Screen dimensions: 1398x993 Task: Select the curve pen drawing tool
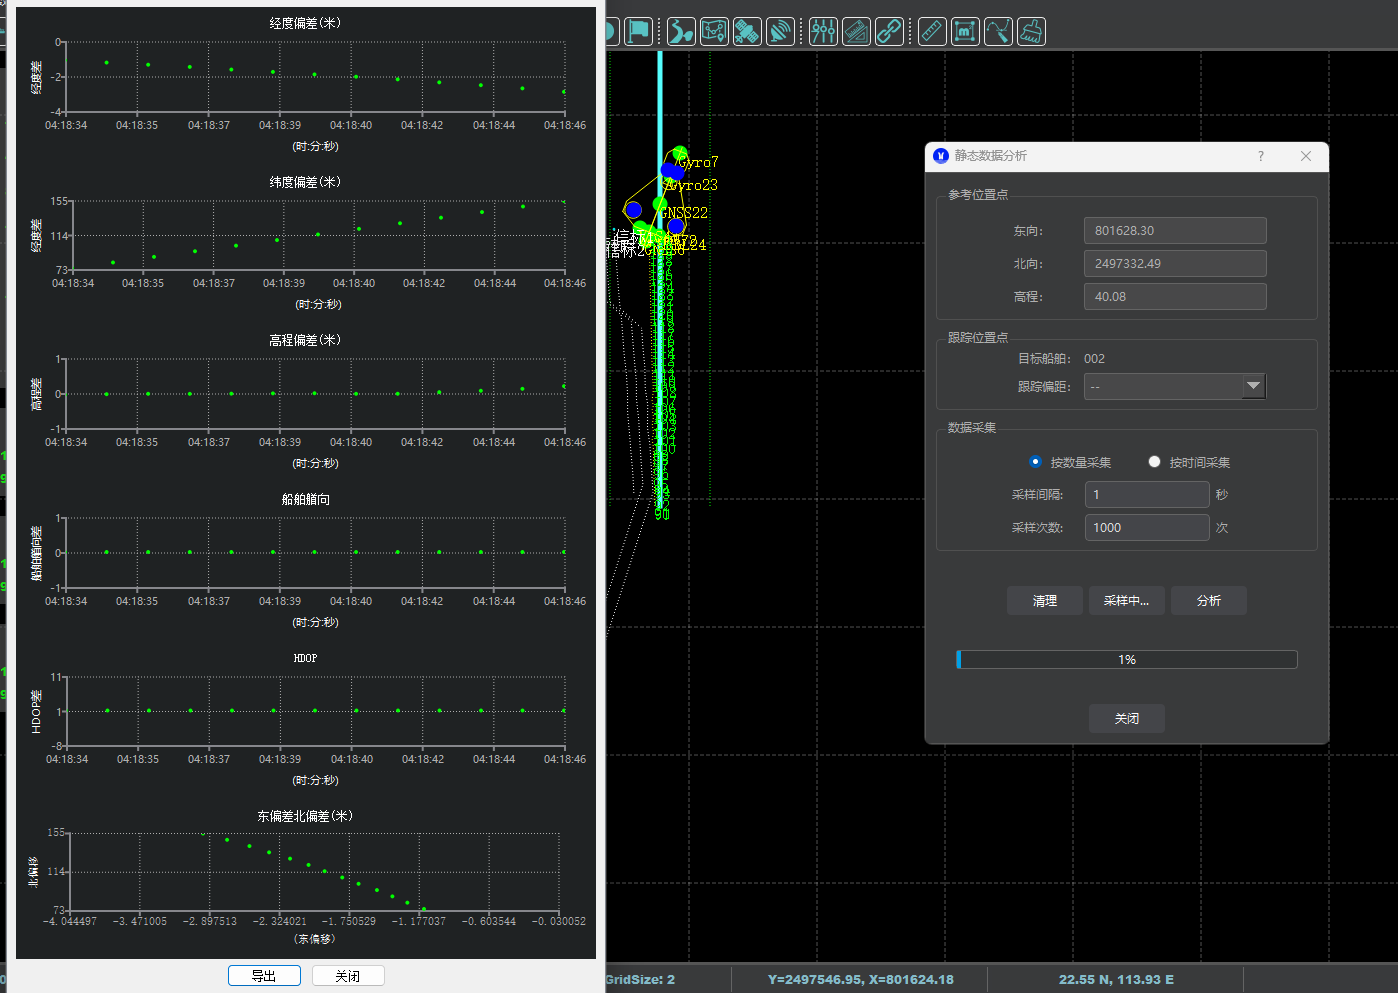pyautogui.click(x=998, y=32)
